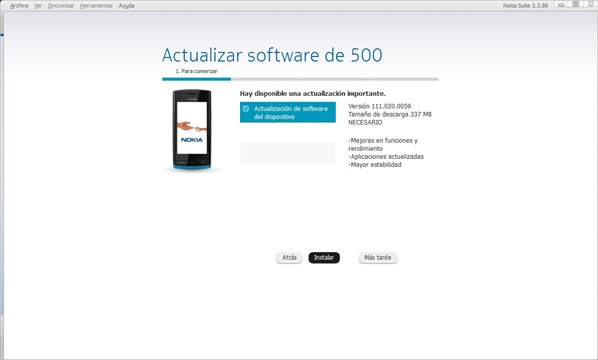The width and height of the screenshot is (598, 360).
Task: Click the Nokia Suite 3.3.86 title text
Action: 525,6
